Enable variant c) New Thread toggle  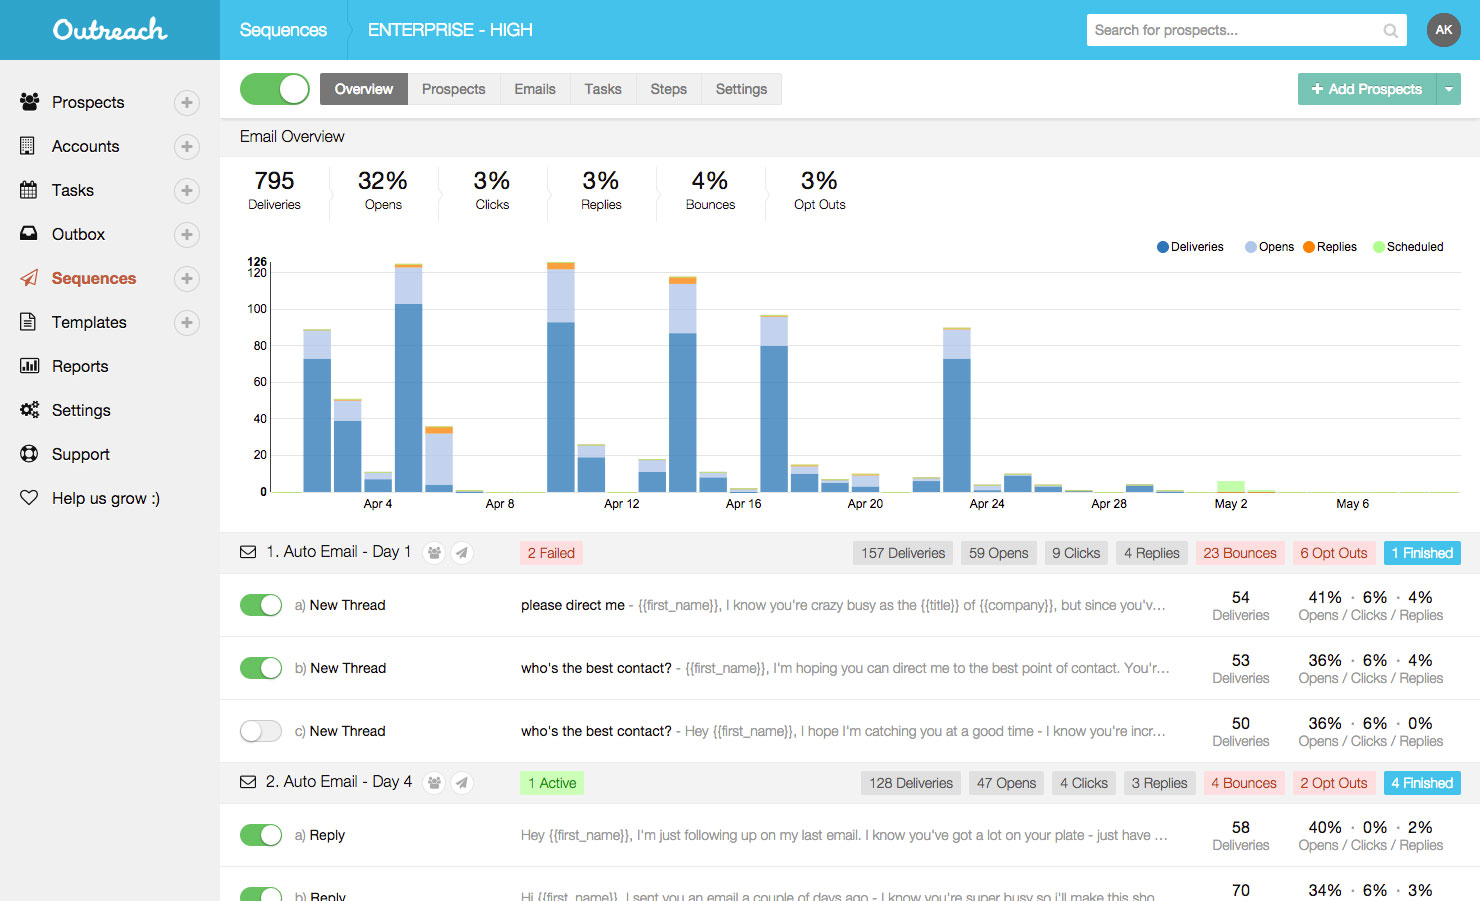[261, 731]
